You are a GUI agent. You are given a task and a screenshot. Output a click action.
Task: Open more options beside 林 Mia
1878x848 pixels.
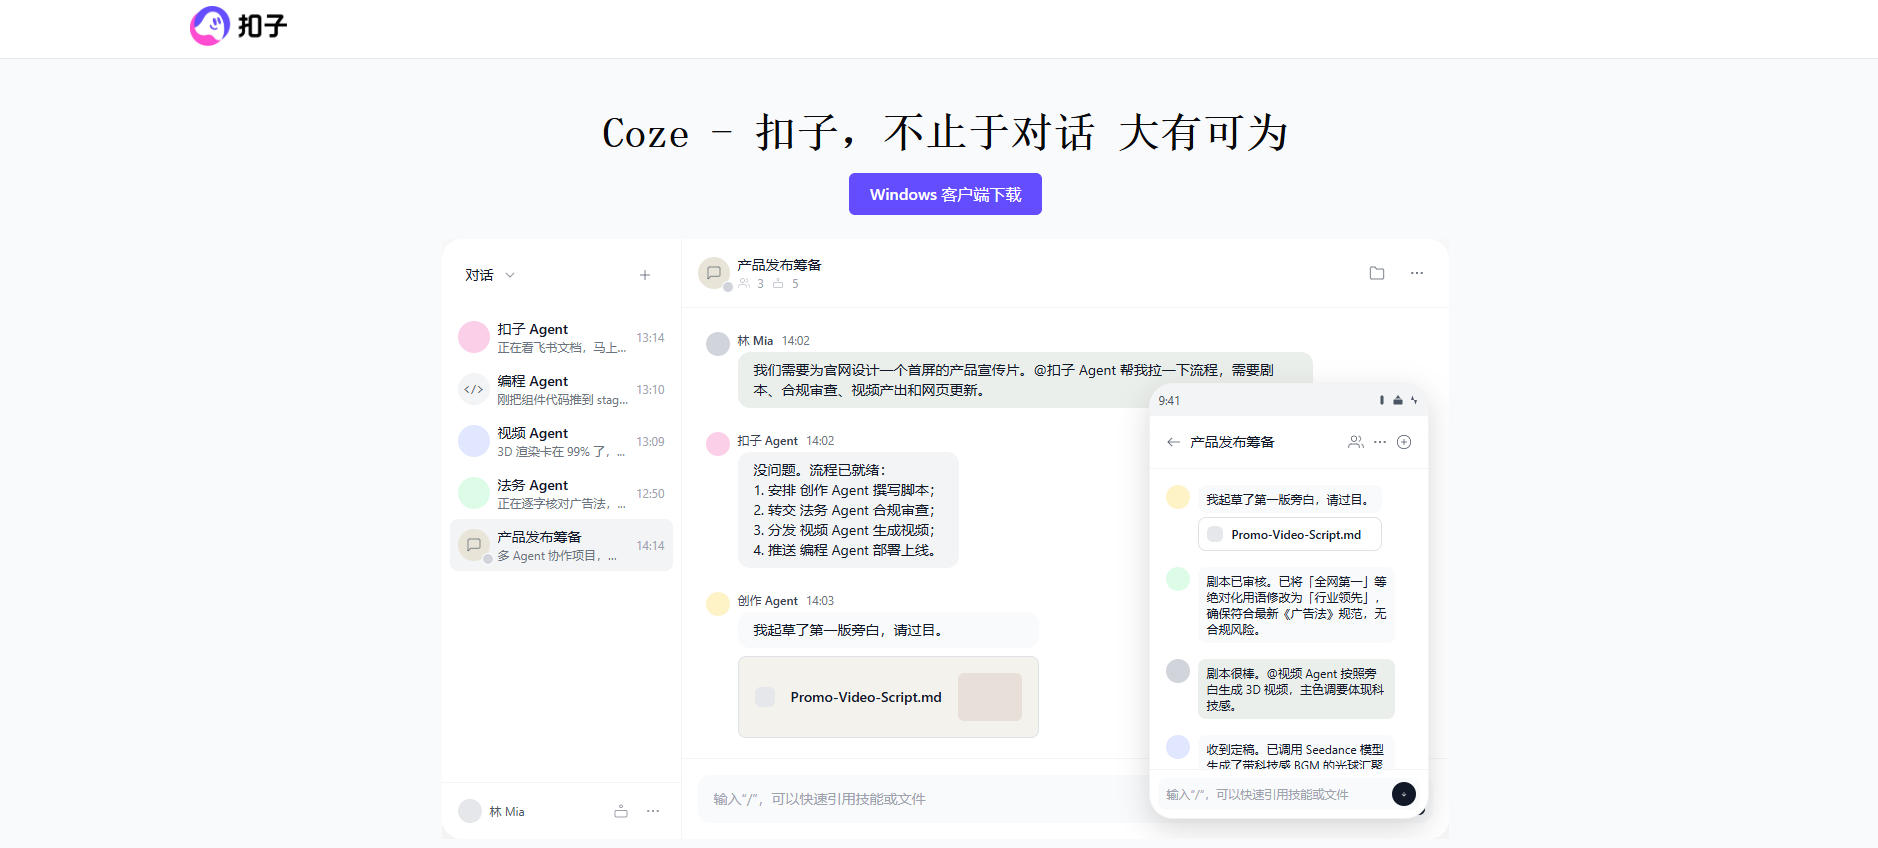[653, 811]
